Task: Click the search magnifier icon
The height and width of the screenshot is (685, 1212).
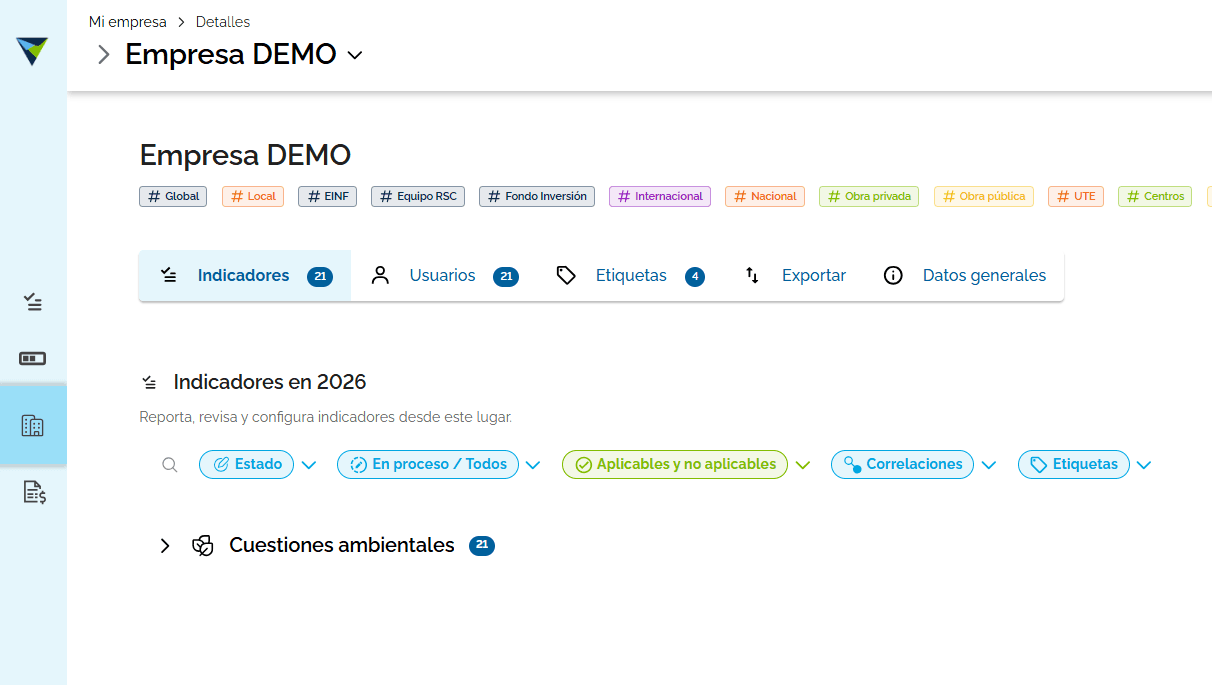Action: [x=170, y=464]
